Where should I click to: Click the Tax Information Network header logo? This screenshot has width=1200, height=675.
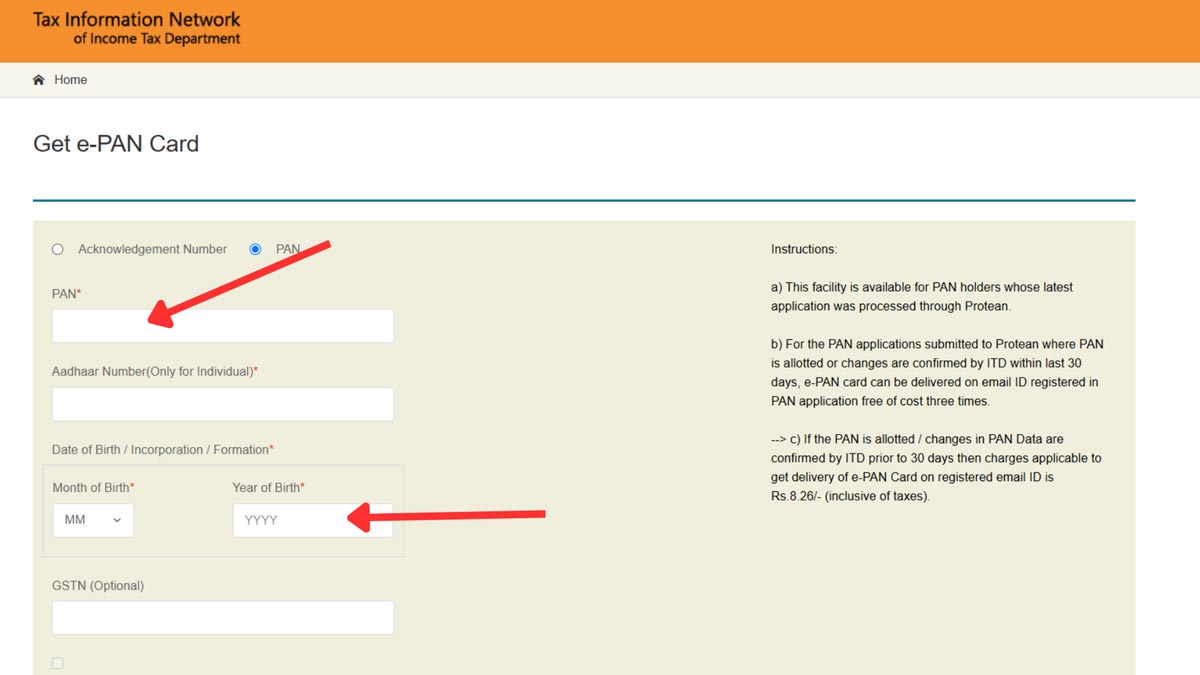135,28
